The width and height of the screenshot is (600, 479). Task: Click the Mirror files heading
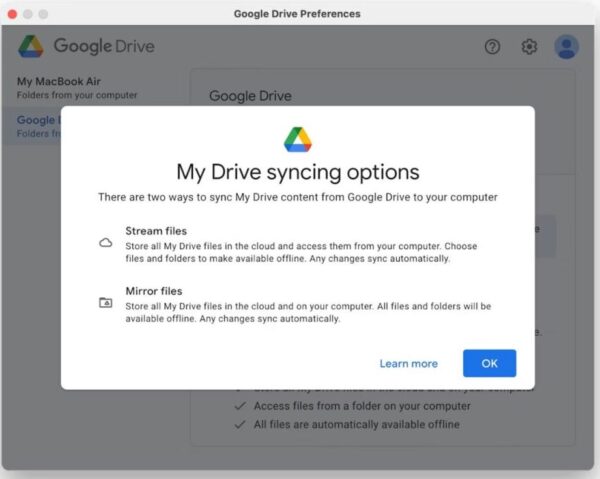(x=154, y=291)
